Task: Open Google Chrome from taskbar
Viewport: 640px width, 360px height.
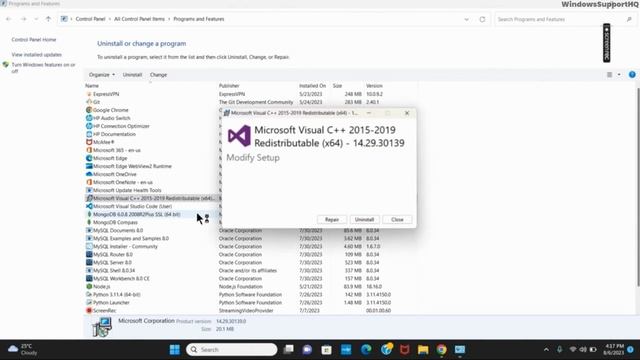Action: tap(441, 349)
